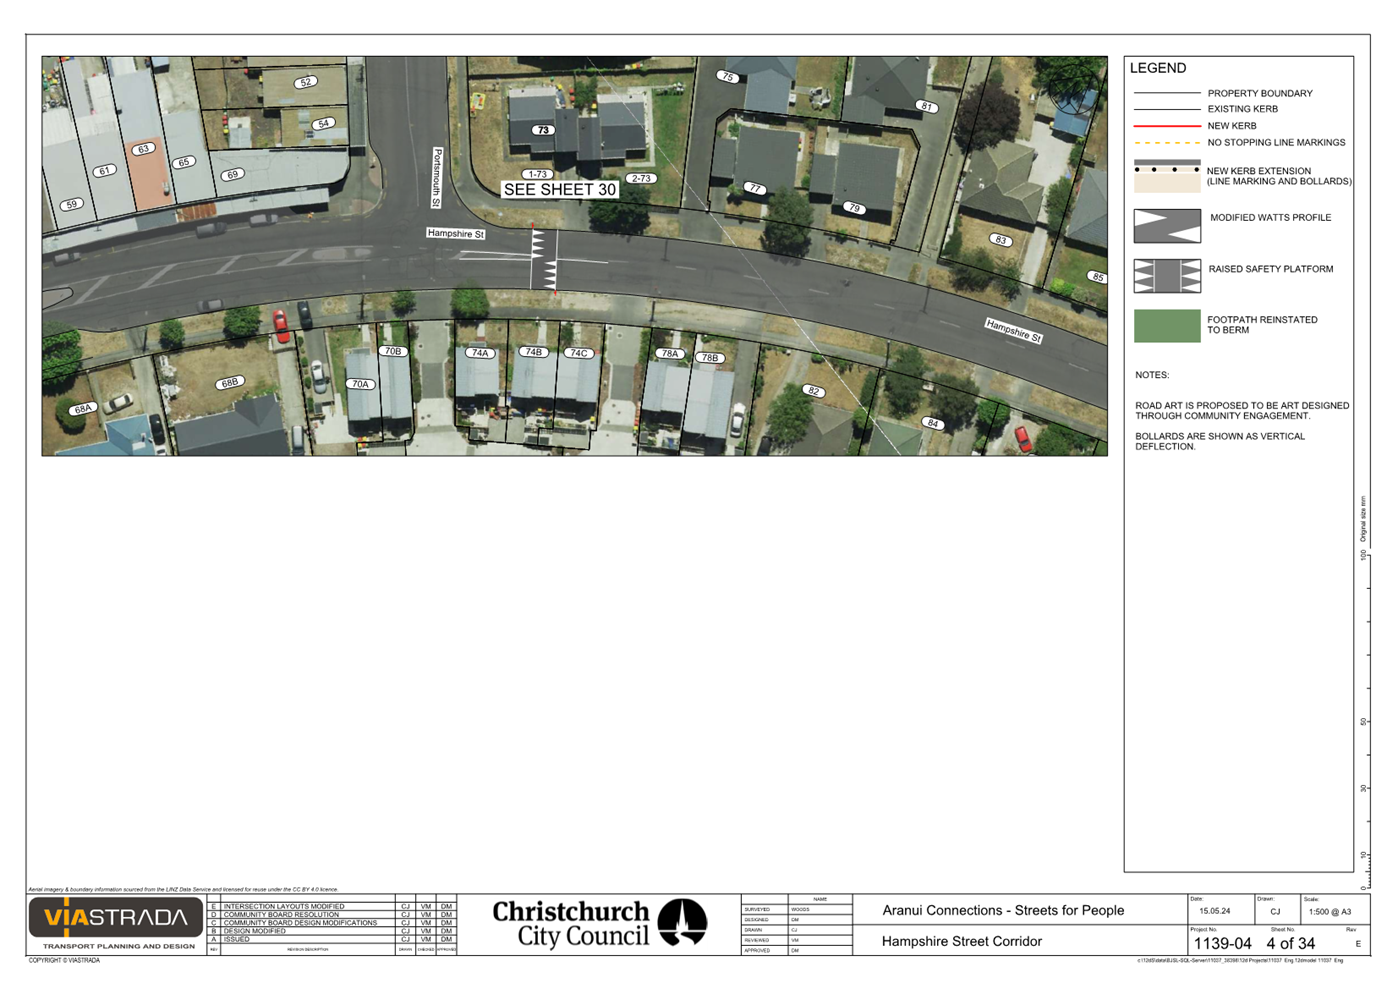Click the PROPERTY BOUNDARY legend text
The image size is (1398, 989).
(x=1259, y=93)
